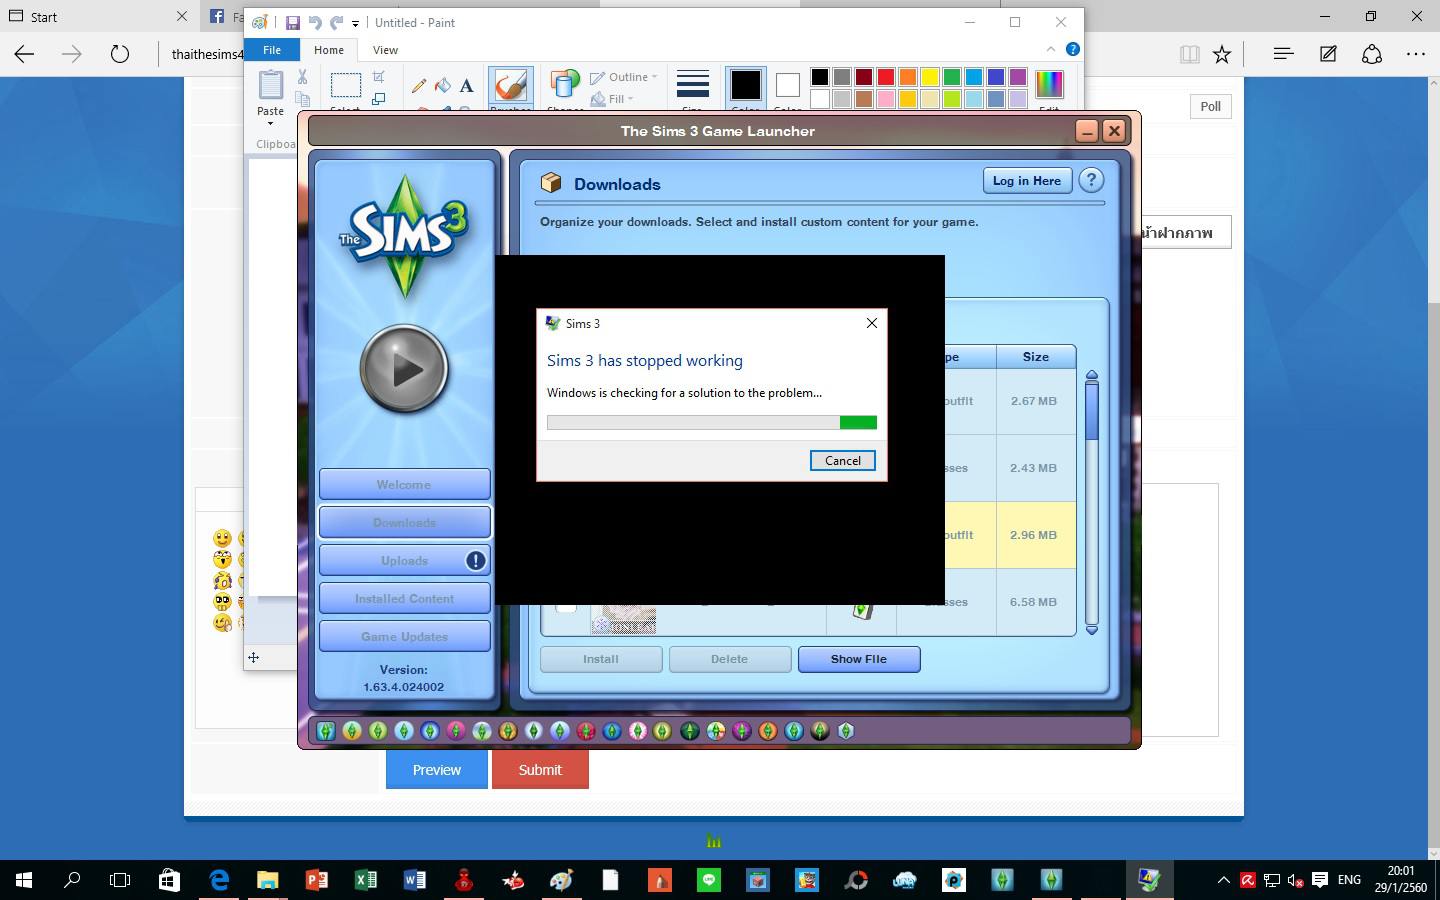Go back in Edge browser
The height and width of the screenshot is (900, 1440).
pos(24,54)
